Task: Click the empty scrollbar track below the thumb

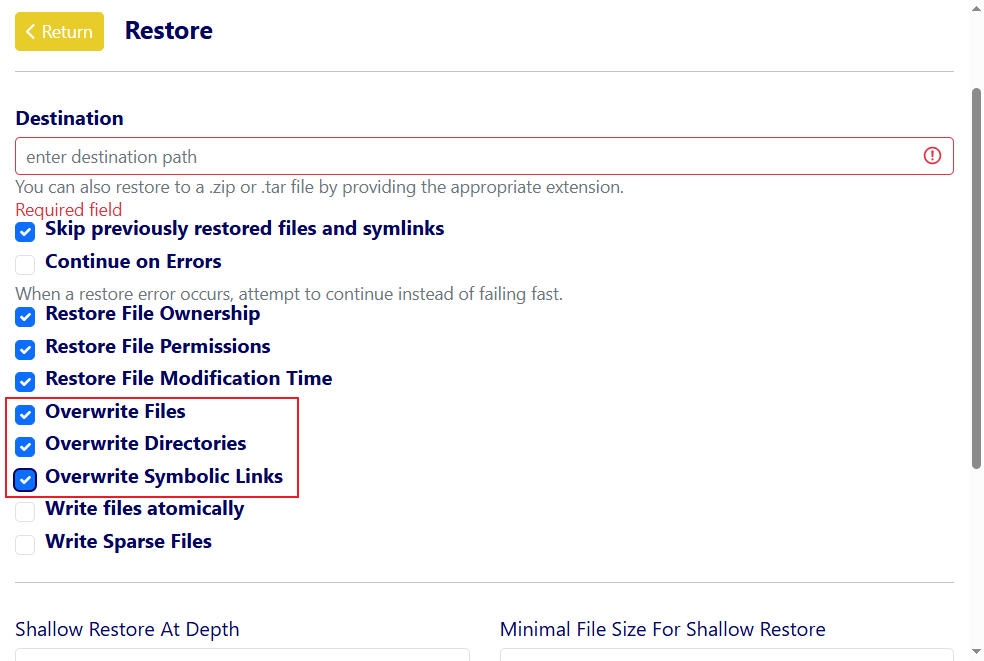Action: (x=976, y=560)
